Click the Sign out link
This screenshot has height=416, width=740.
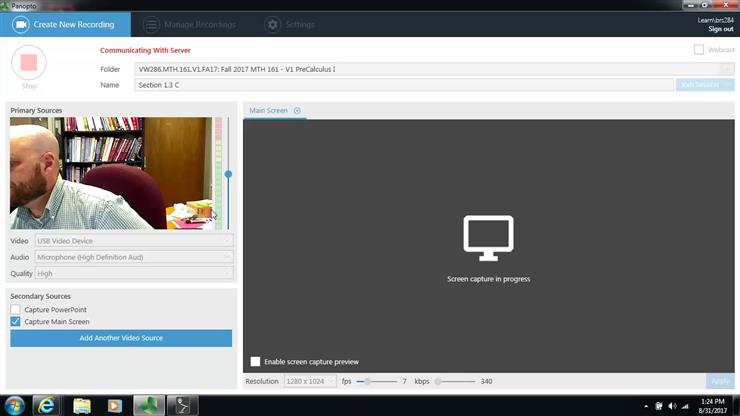pos(720,29)
